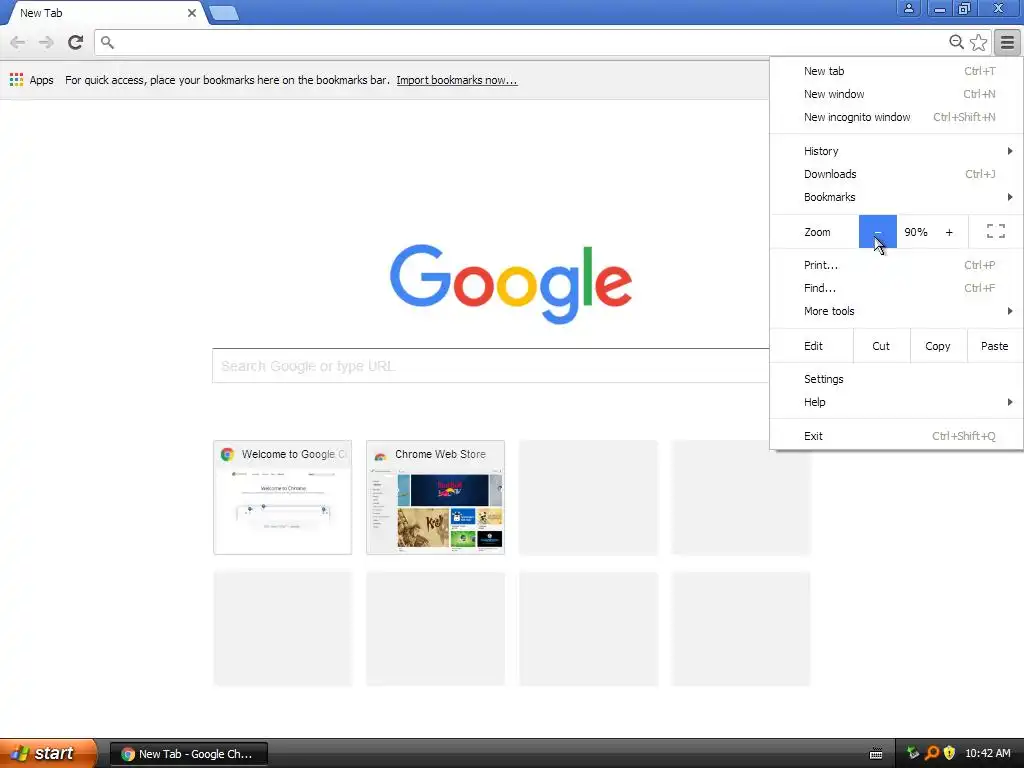Click the Cut button in Edit row
1024x768 pixels.
(881, 346)
